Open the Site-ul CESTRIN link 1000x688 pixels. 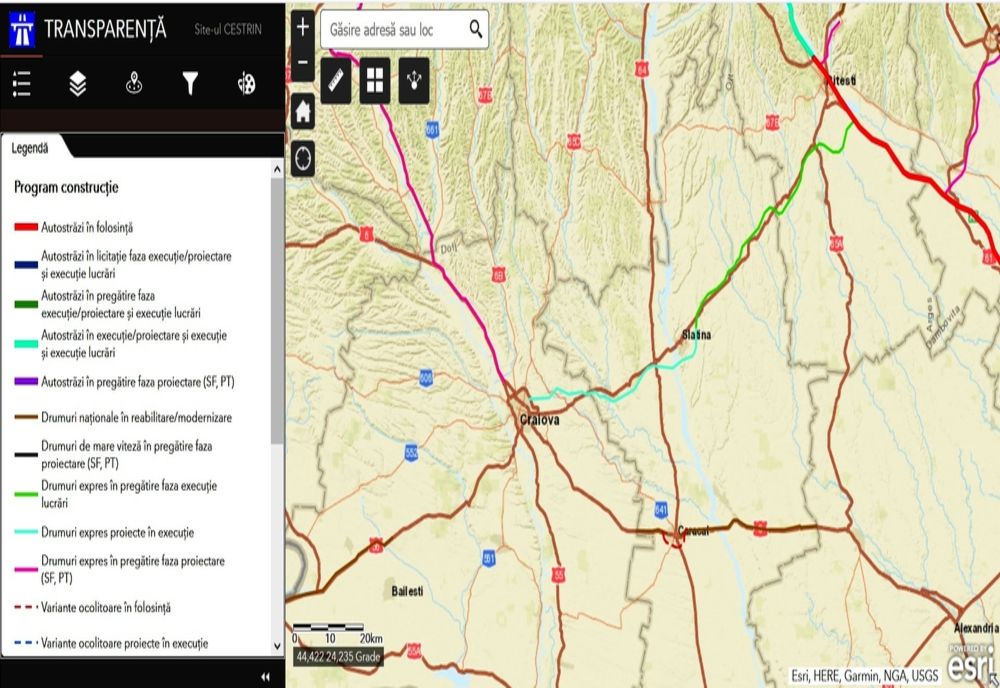(x=228, y=30)
